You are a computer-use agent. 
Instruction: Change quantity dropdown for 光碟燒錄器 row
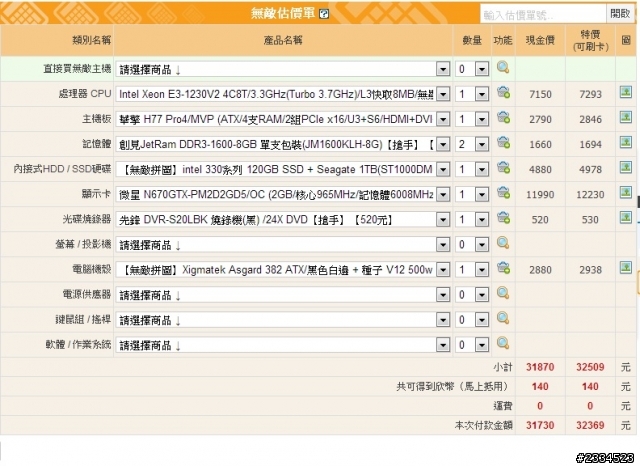coord(472,220)
